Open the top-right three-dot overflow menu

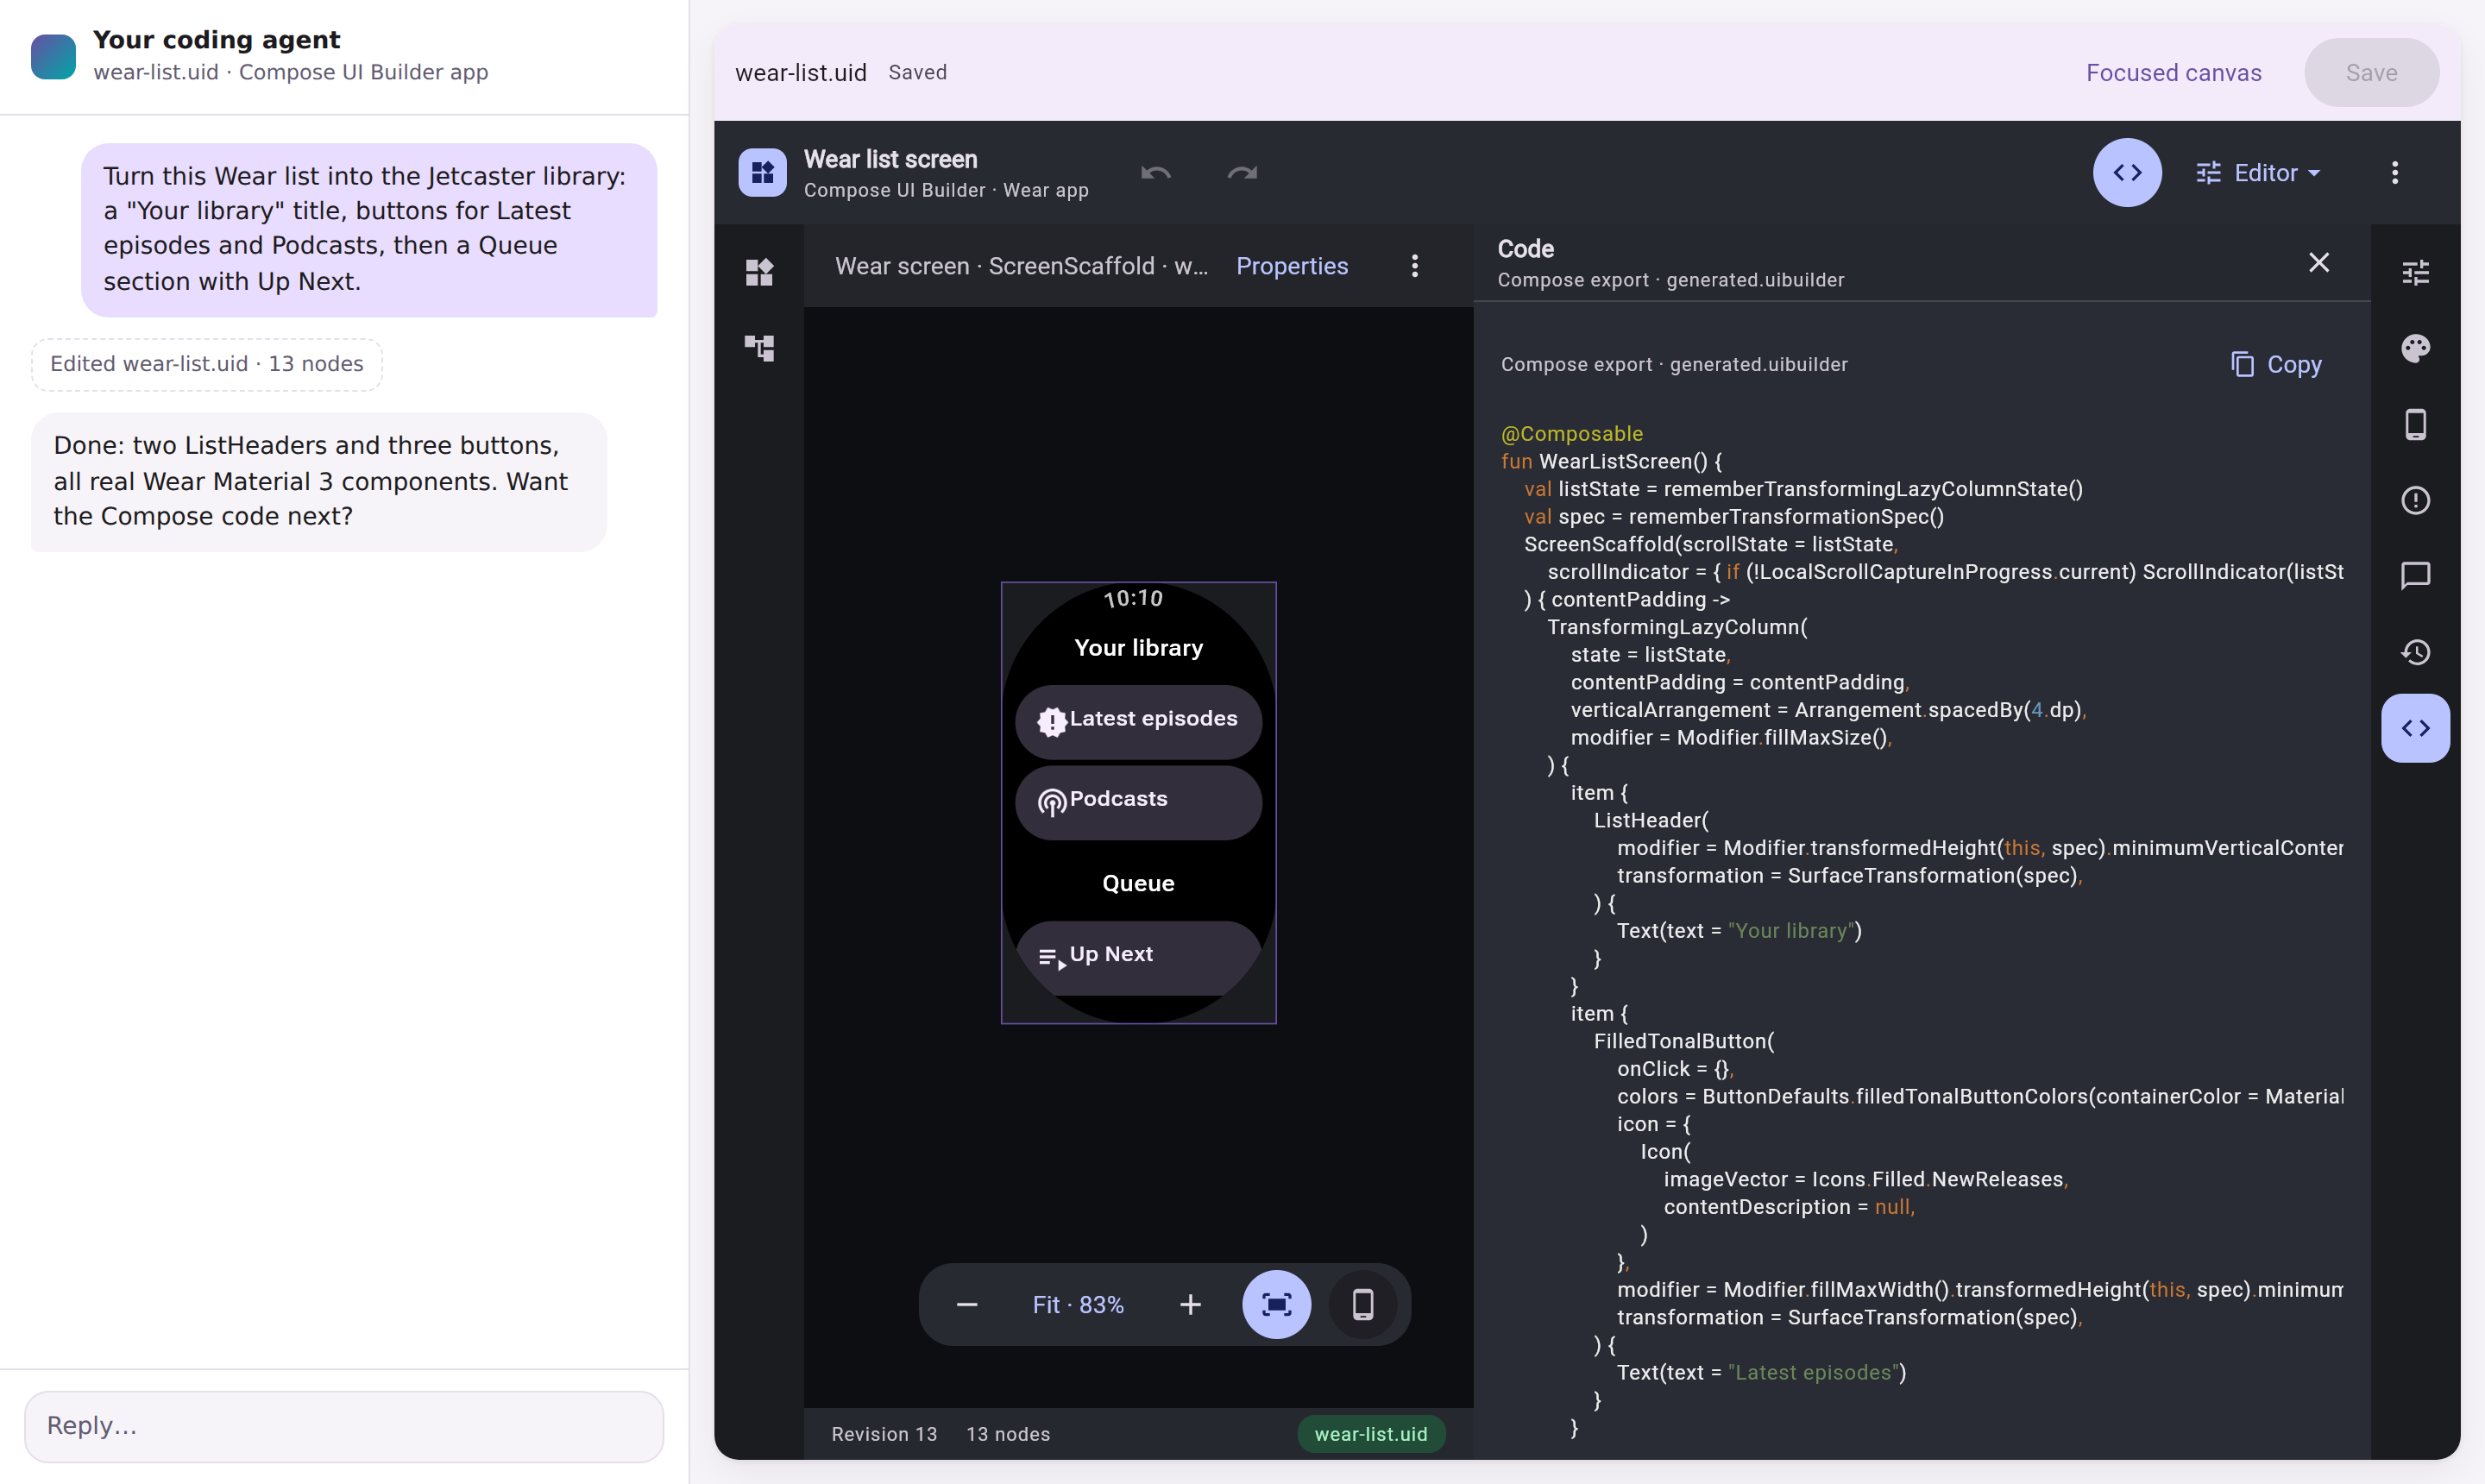[2394, 173]
